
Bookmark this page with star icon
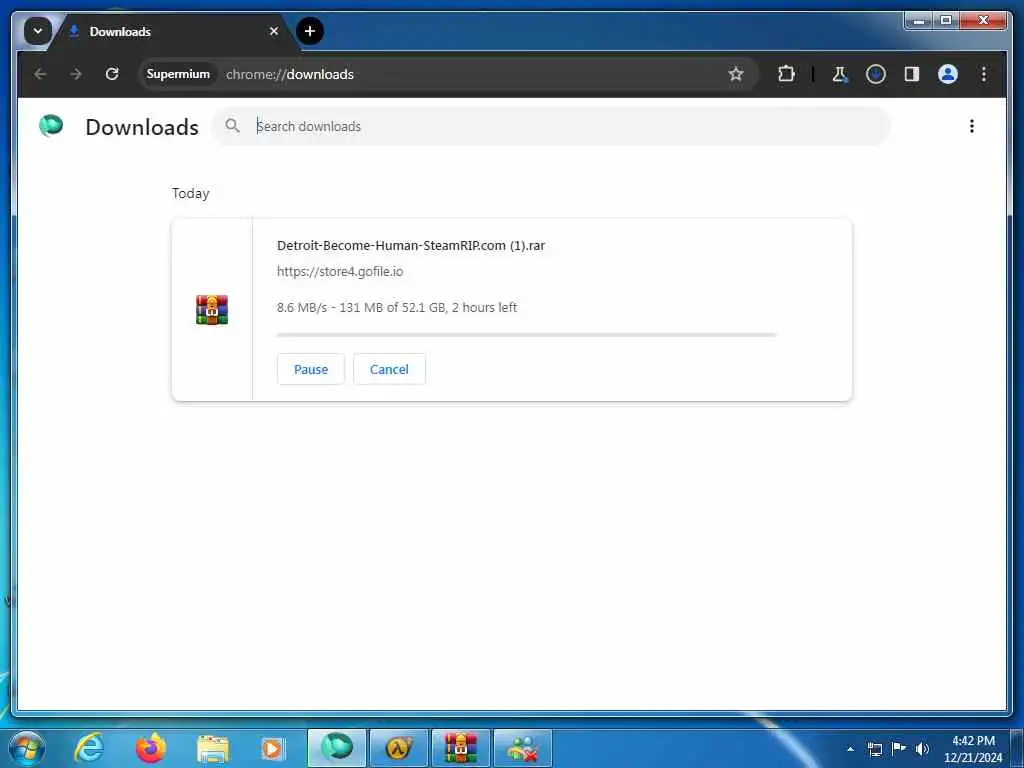(735, 74)
